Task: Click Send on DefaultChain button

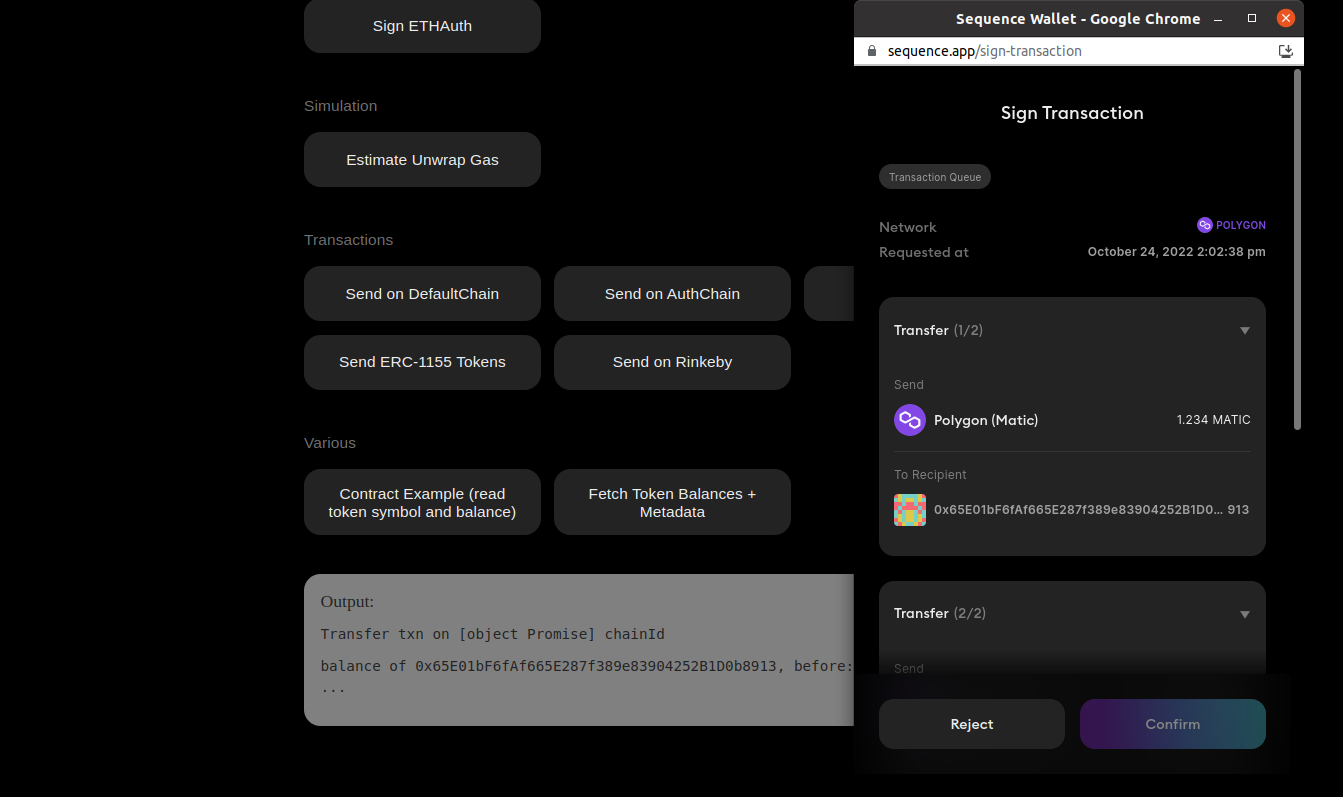Action: (x=422, y=294)
